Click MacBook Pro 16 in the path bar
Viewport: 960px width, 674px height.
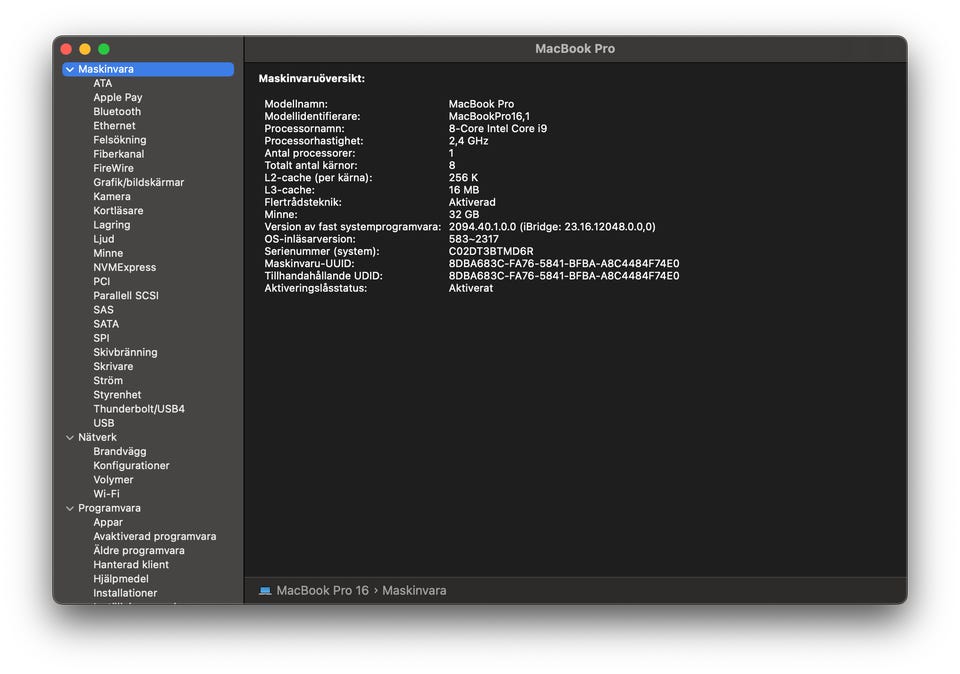(322, 591)
